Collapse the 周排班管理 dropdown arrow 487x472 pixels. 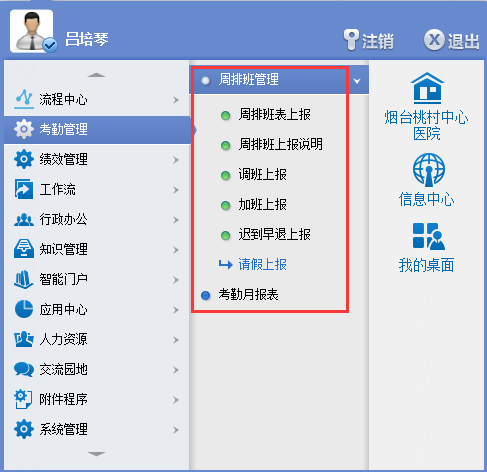tap(357, 81)
